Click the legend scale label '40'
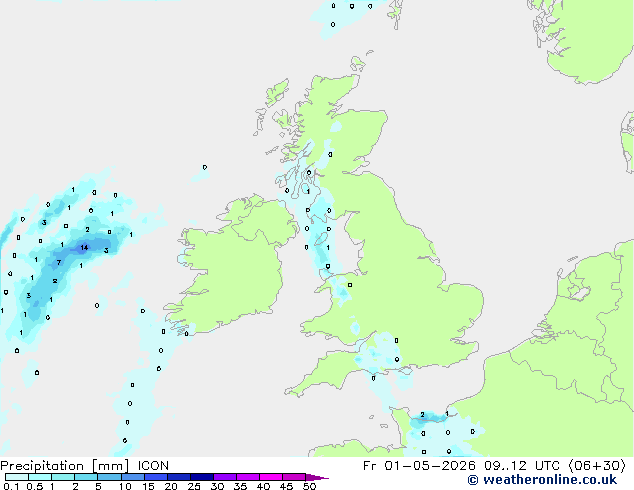634x490 pixels. [263, 486]
